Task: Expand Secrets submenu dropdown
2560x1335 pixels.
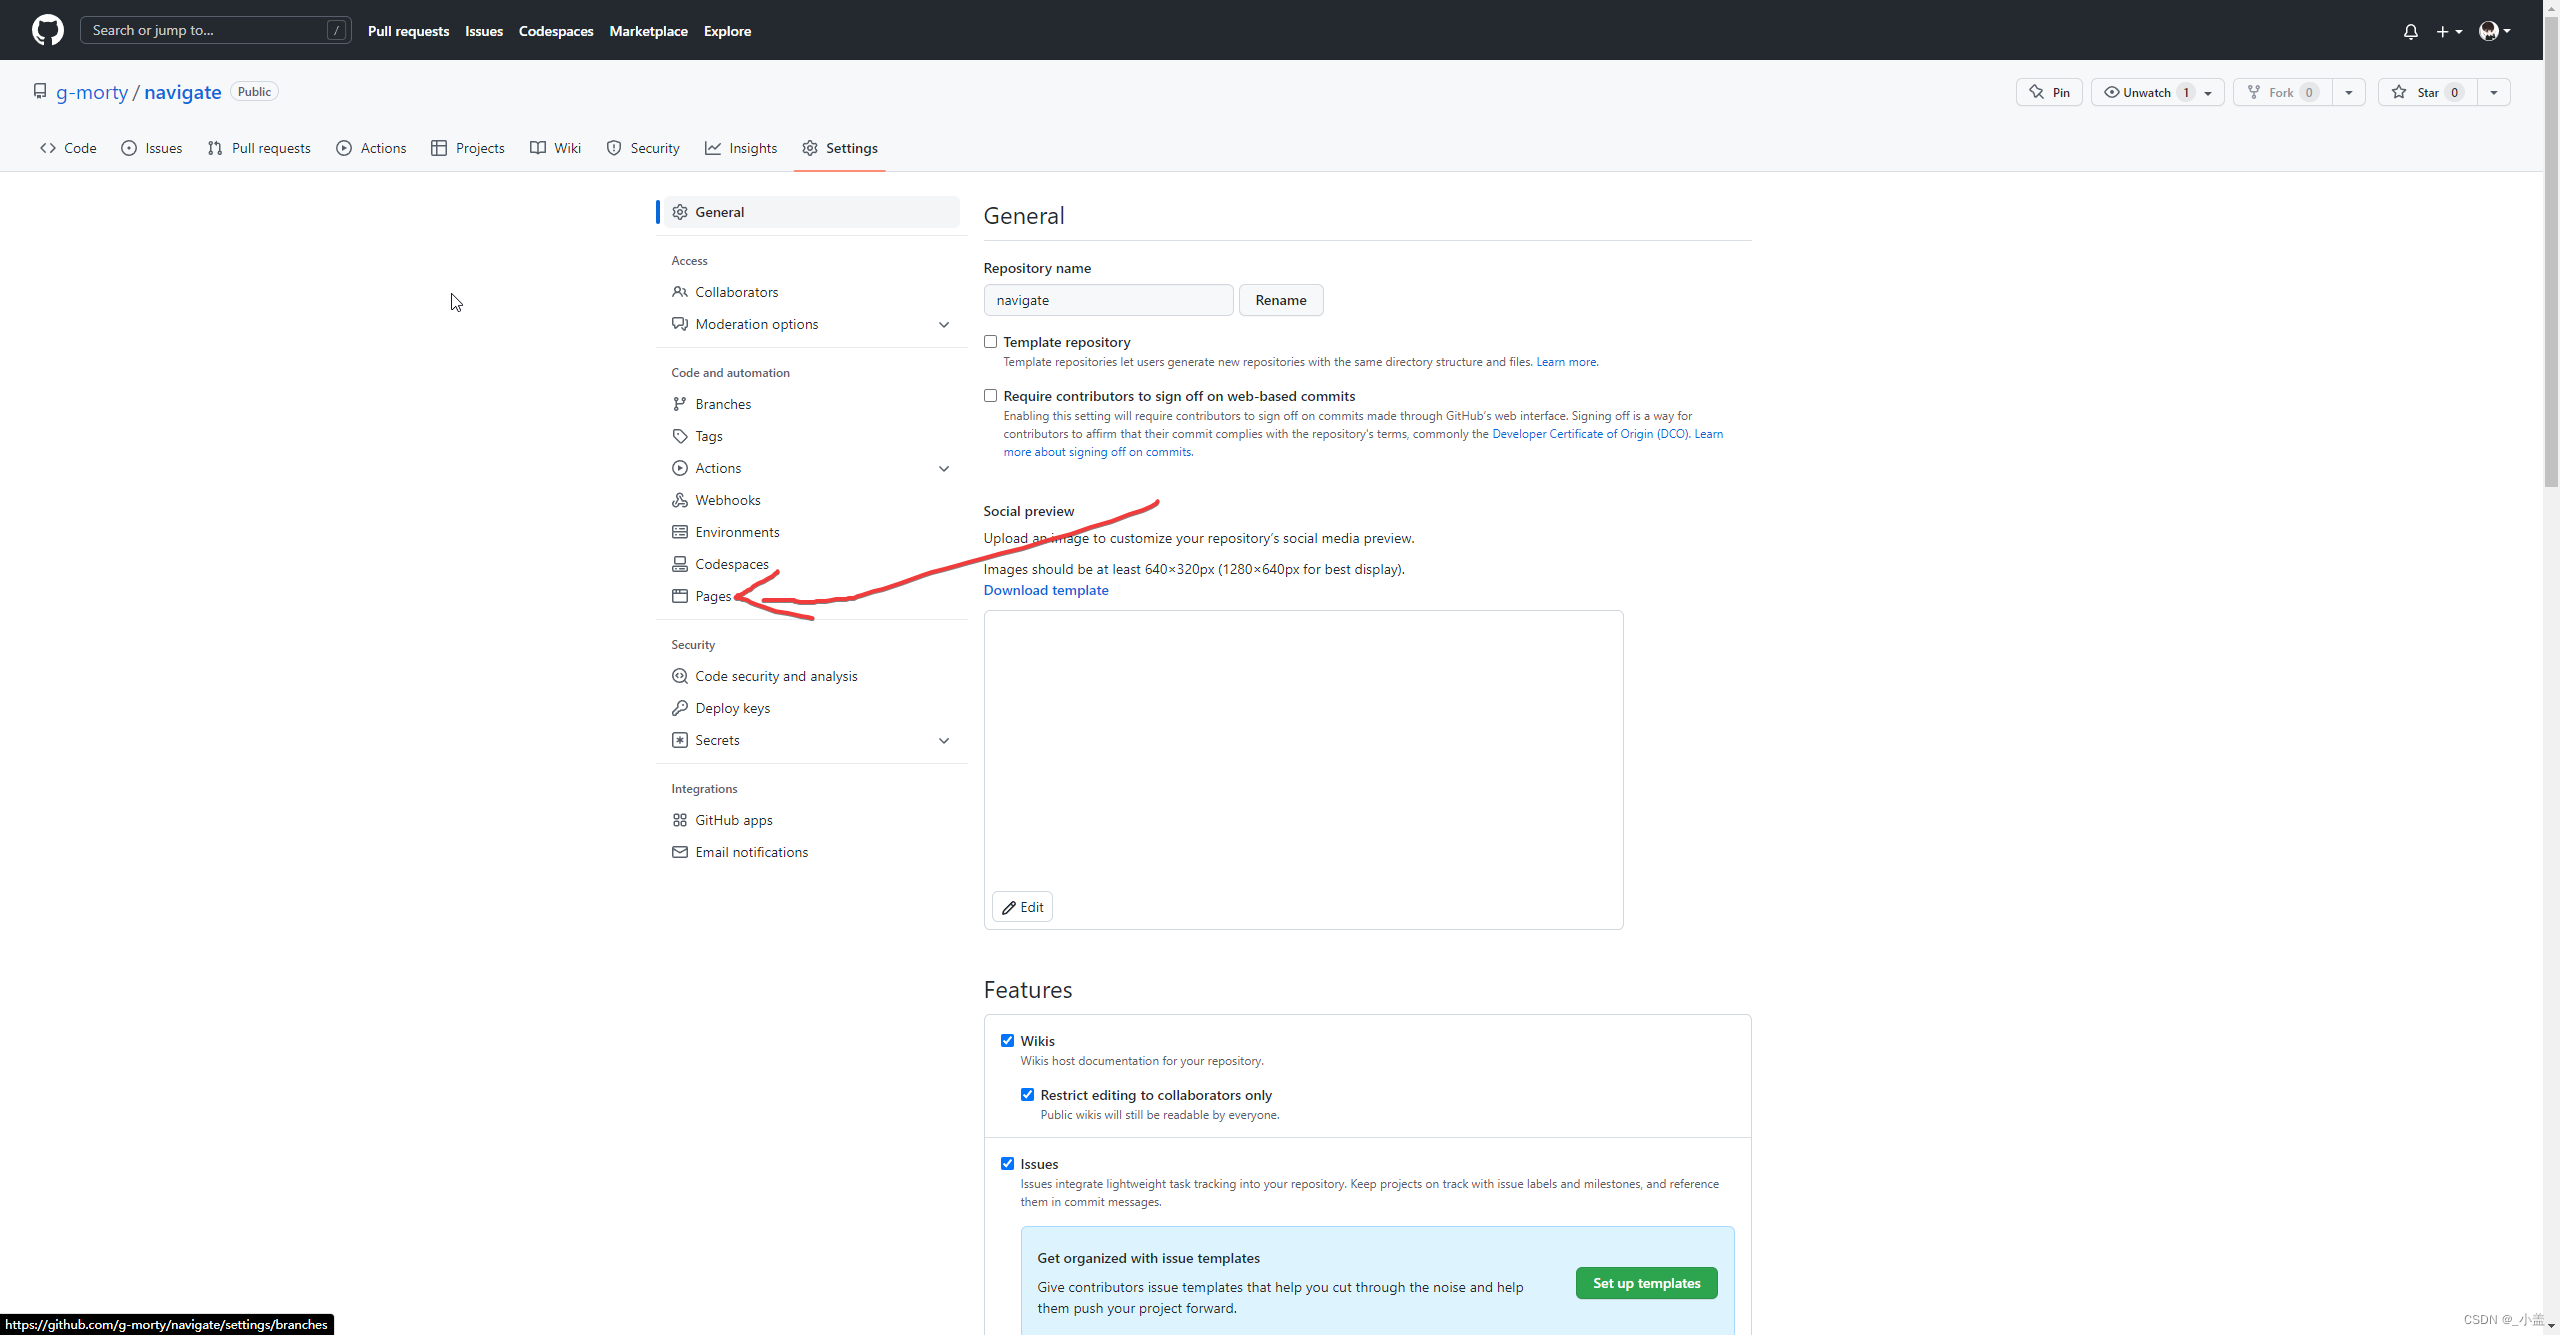Action: coord(943,740)
